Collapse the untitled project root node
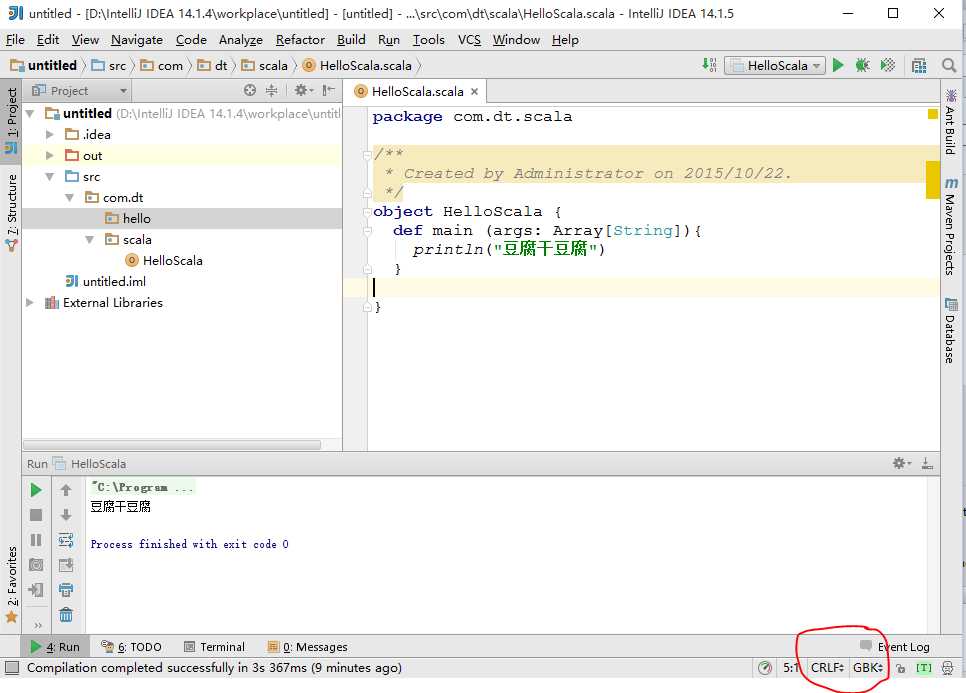The image size is (966, 693). click(x=30, y=113)
